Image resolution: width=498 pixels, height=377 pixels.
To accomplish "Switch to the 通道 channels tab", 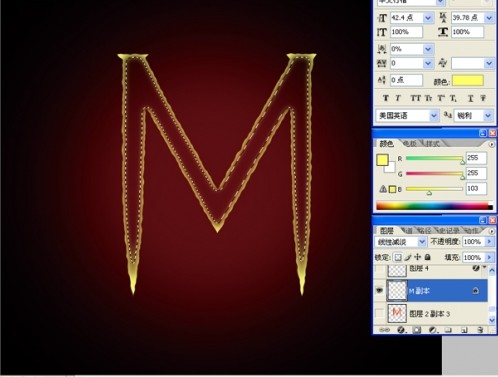I will coord(407,230).
